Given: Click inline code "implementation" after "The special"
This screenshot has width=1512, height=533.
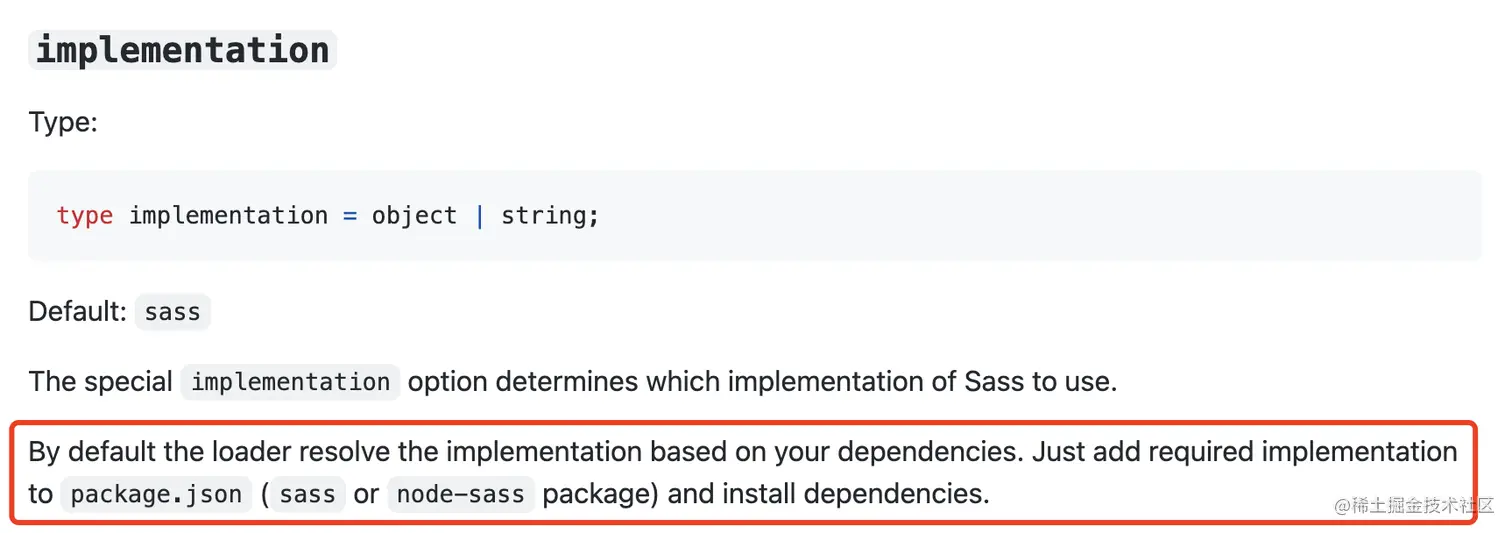Looking at the screenshot, I should pos(290,382).
